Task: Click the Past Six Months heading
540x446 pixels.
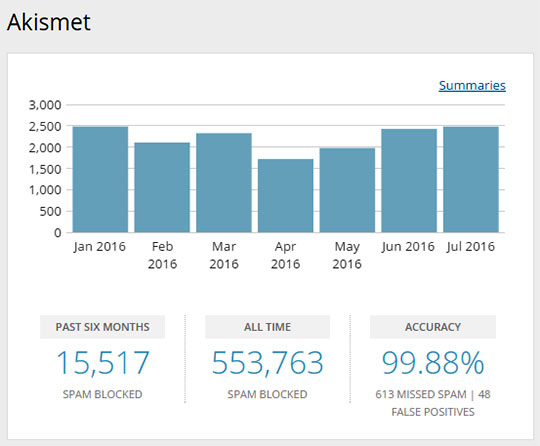Action: tap(102, 327)
